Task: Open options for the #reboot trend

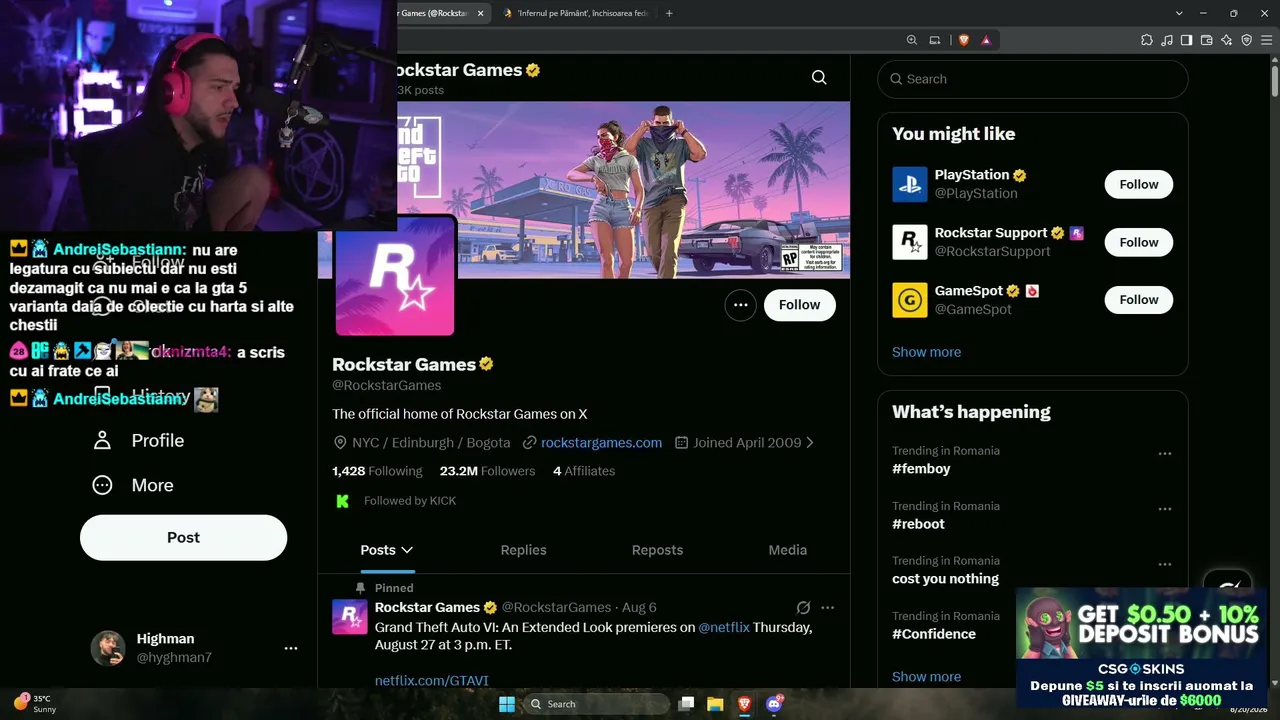Action: pos(1164,509)
